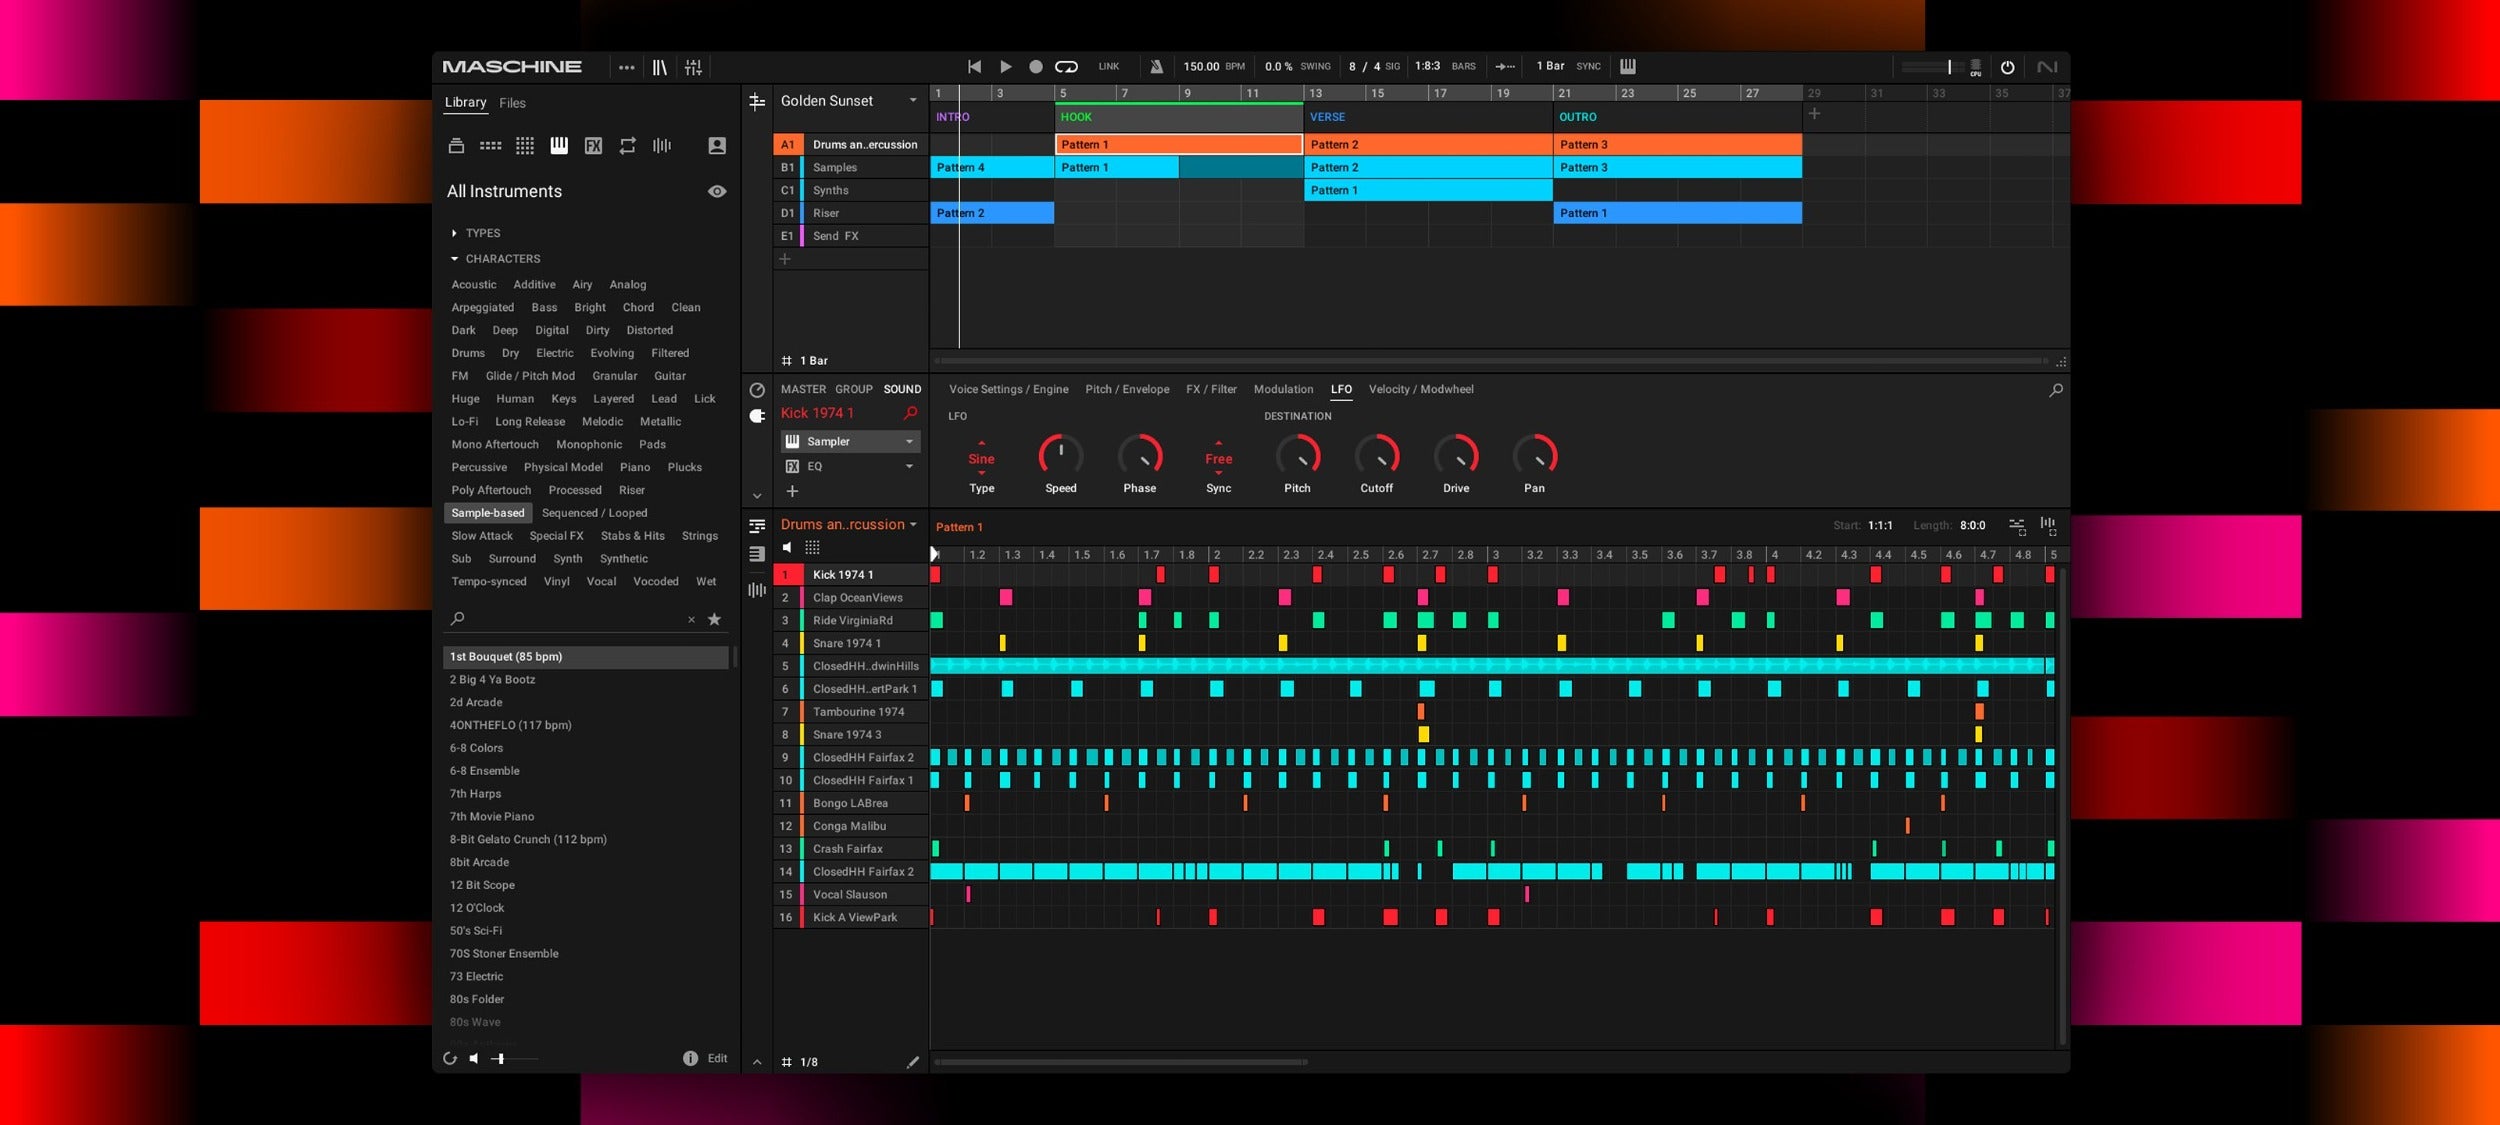Image resolution: width=2500 pixels, height=1125 pixels.
Task: Click the record button in the transport
Action: pos(1036,66)
